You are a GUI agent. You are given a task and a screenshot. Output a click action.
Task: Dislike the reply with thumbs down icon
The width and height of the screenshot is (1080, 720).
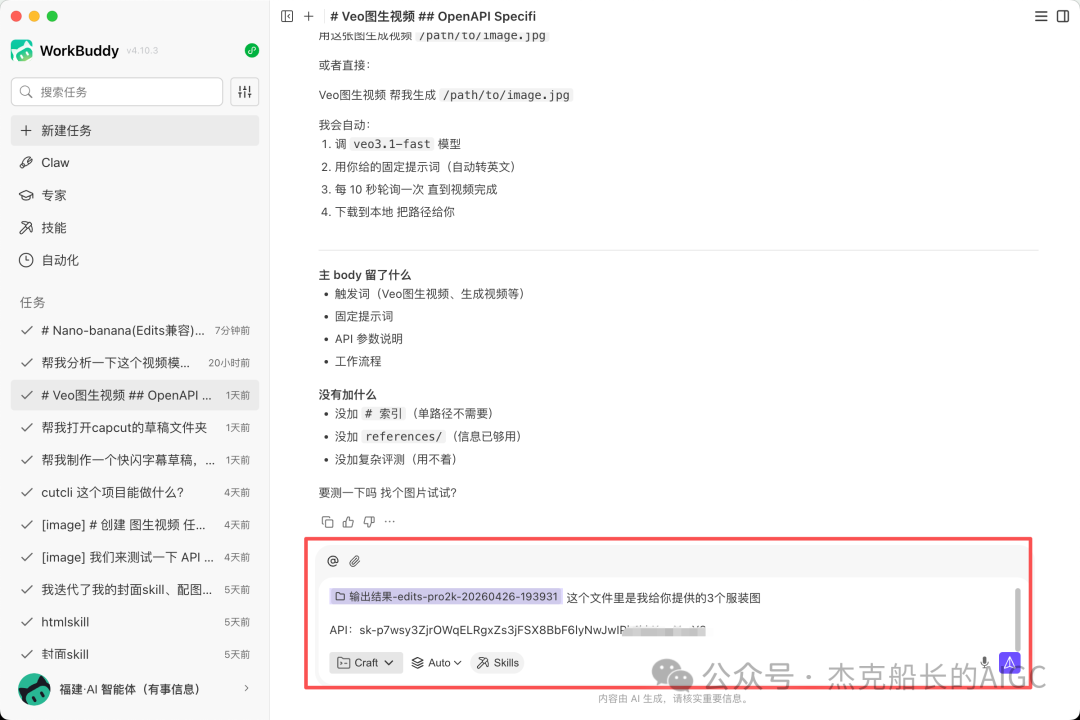pyautogui.click(x=369, y=522)
